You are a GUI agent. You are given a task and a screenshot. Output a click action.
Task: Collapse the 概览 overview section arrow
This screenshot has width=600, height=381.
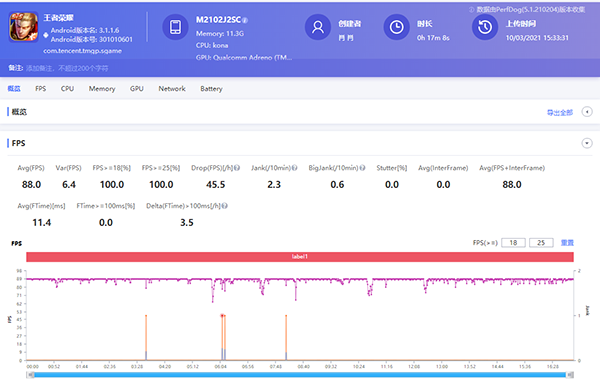587,112
